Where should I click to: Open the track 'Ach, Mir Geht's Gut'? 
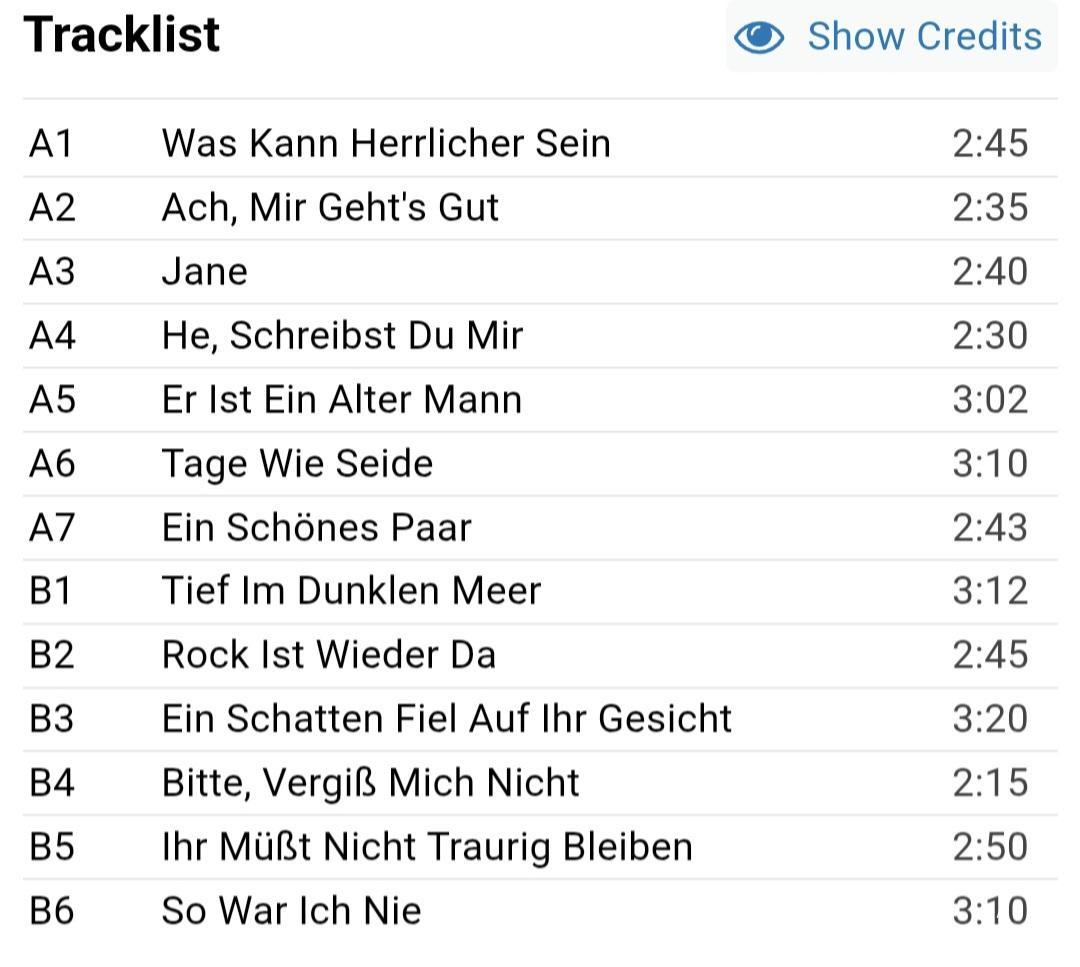coord(330,207)
